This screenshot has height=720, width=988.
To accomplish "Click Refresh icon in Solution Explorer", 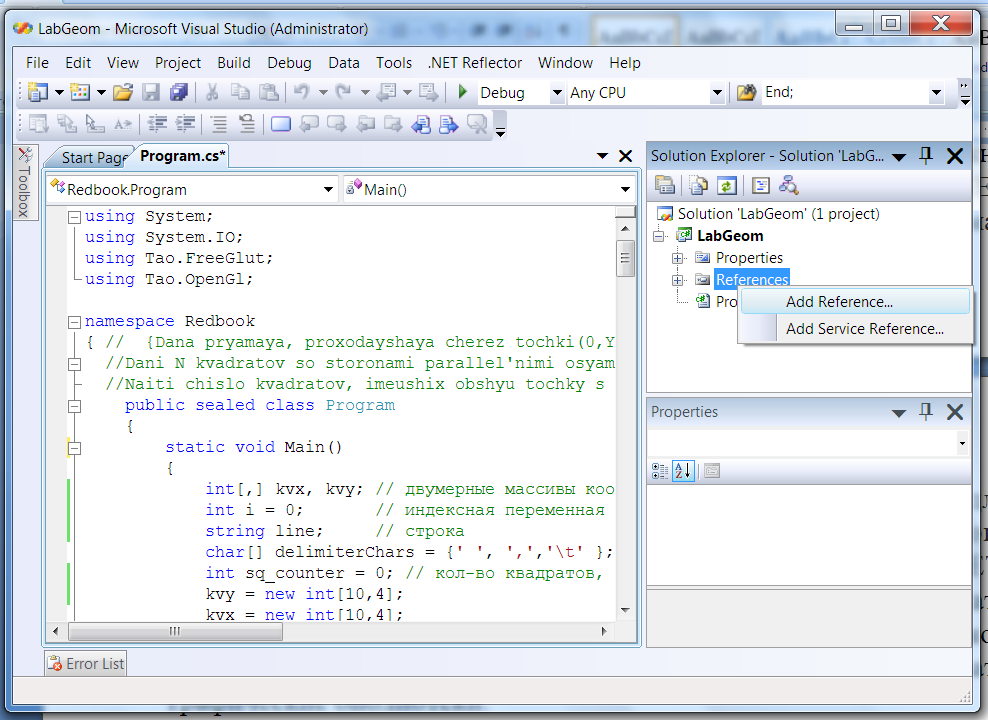I will (727, 185).
